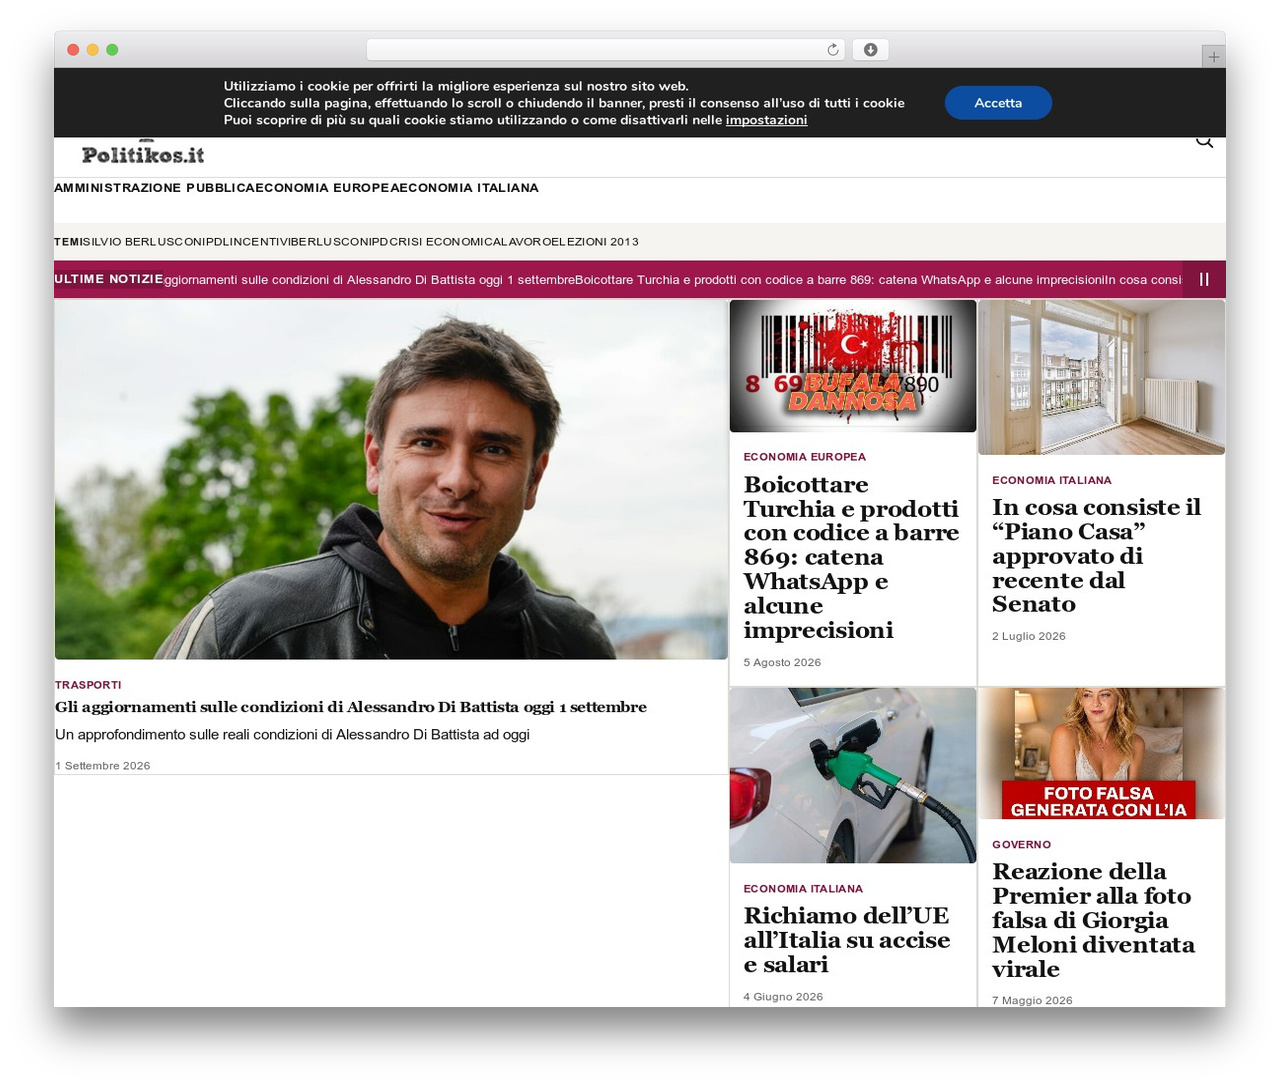Open the browser downloads icon

point(870,50)
